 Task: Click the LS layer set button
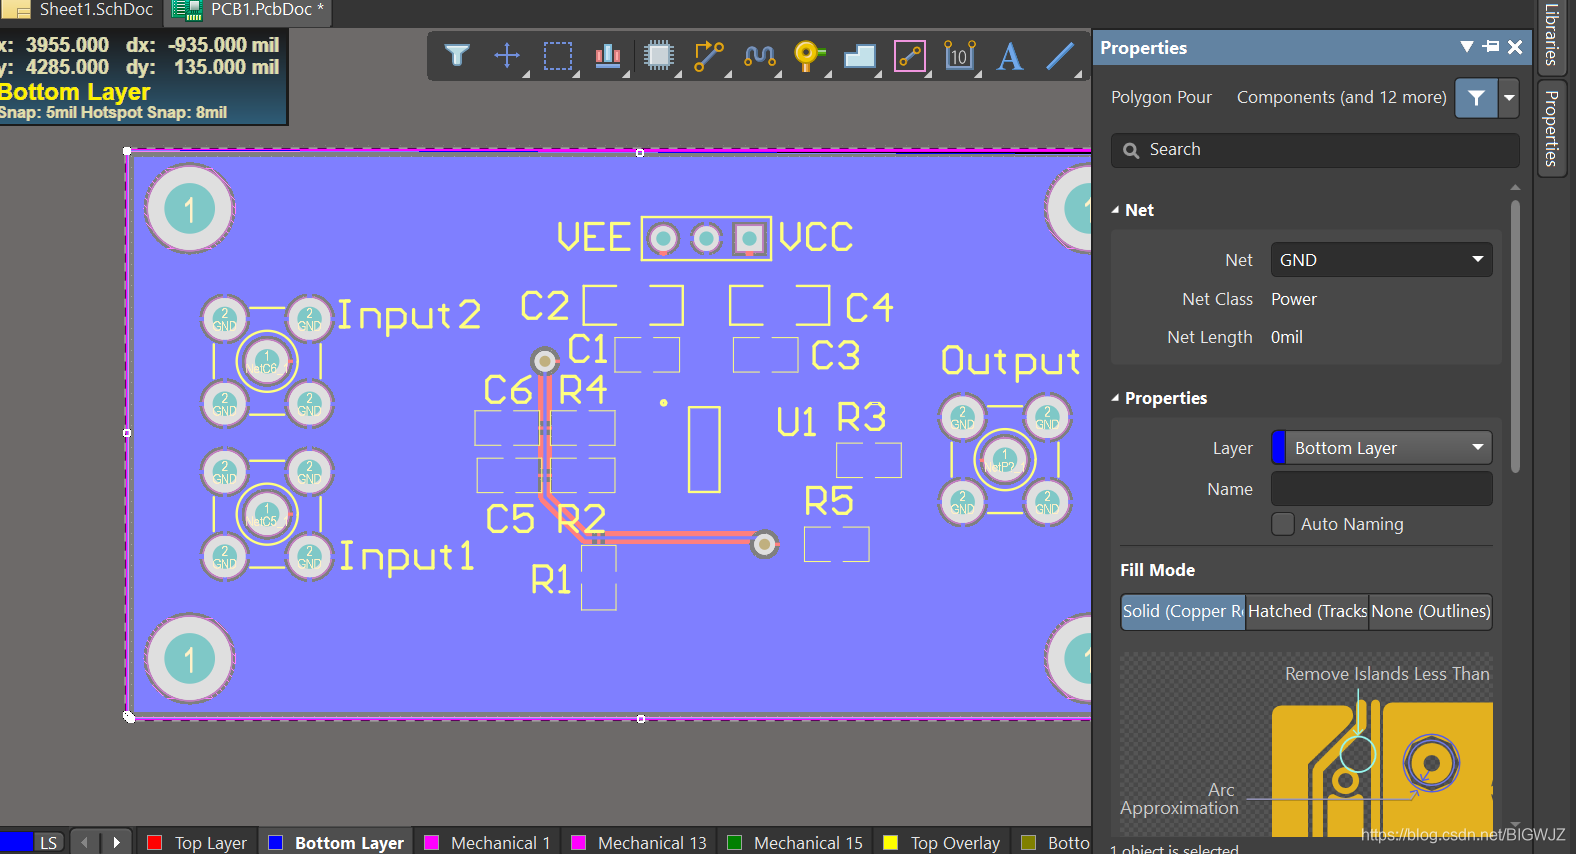tap(48, 843)
